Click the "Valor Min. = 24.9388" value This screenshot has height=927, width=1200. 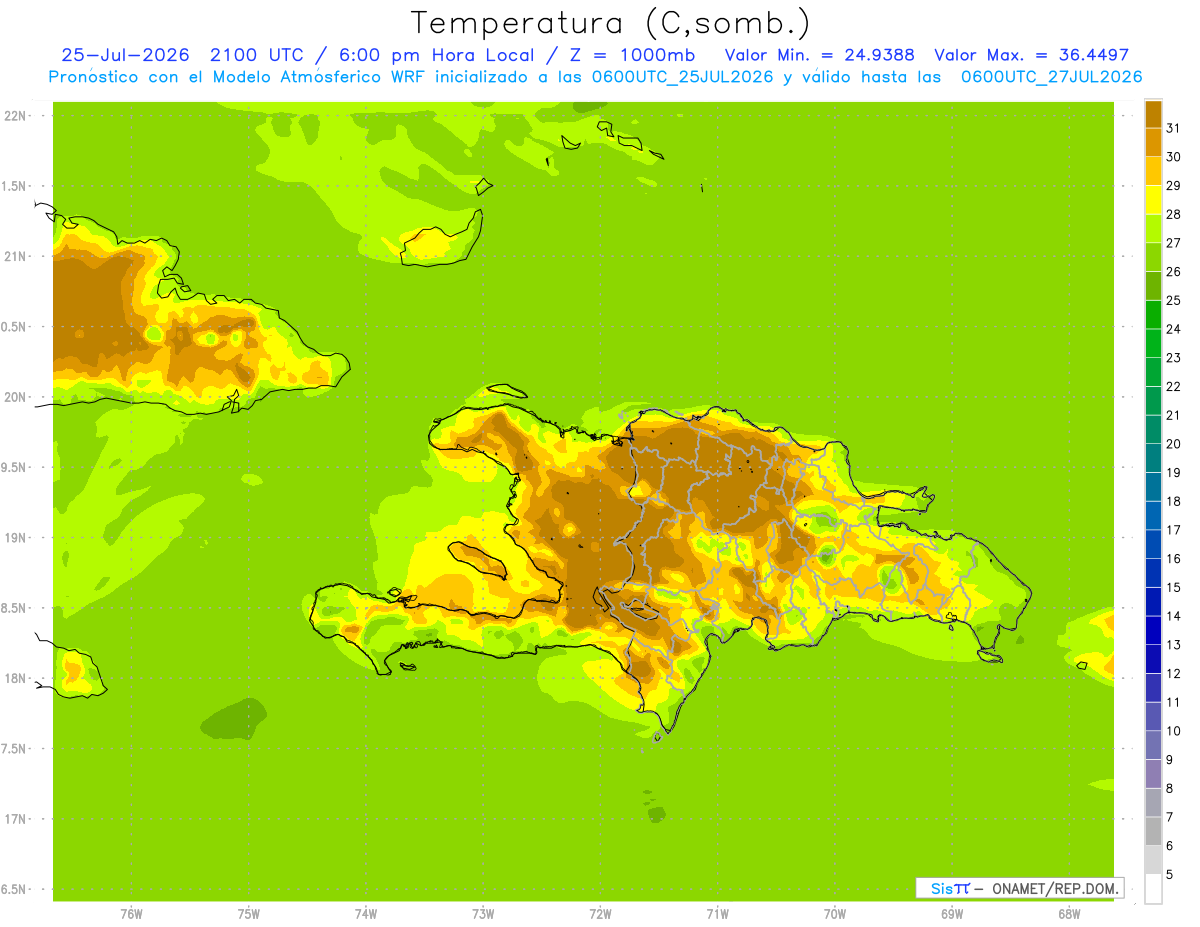point(819,55)
